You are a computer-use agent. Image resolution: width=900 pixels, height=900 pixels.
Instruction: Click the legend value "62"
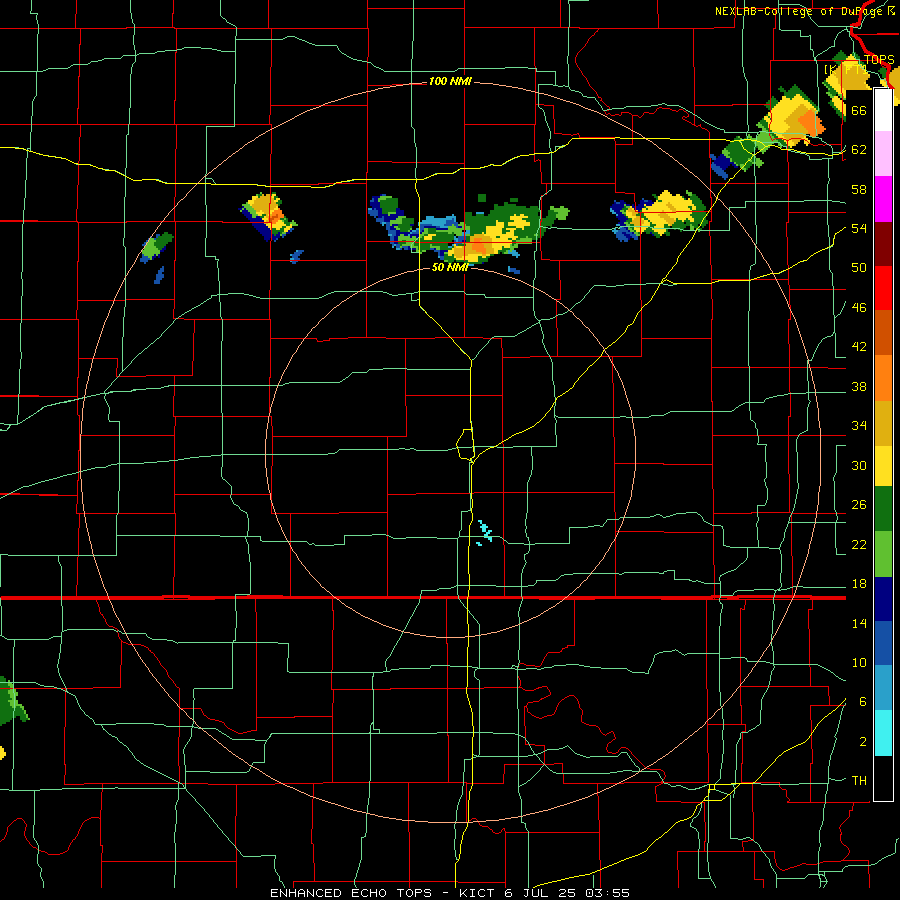point(859,150)
